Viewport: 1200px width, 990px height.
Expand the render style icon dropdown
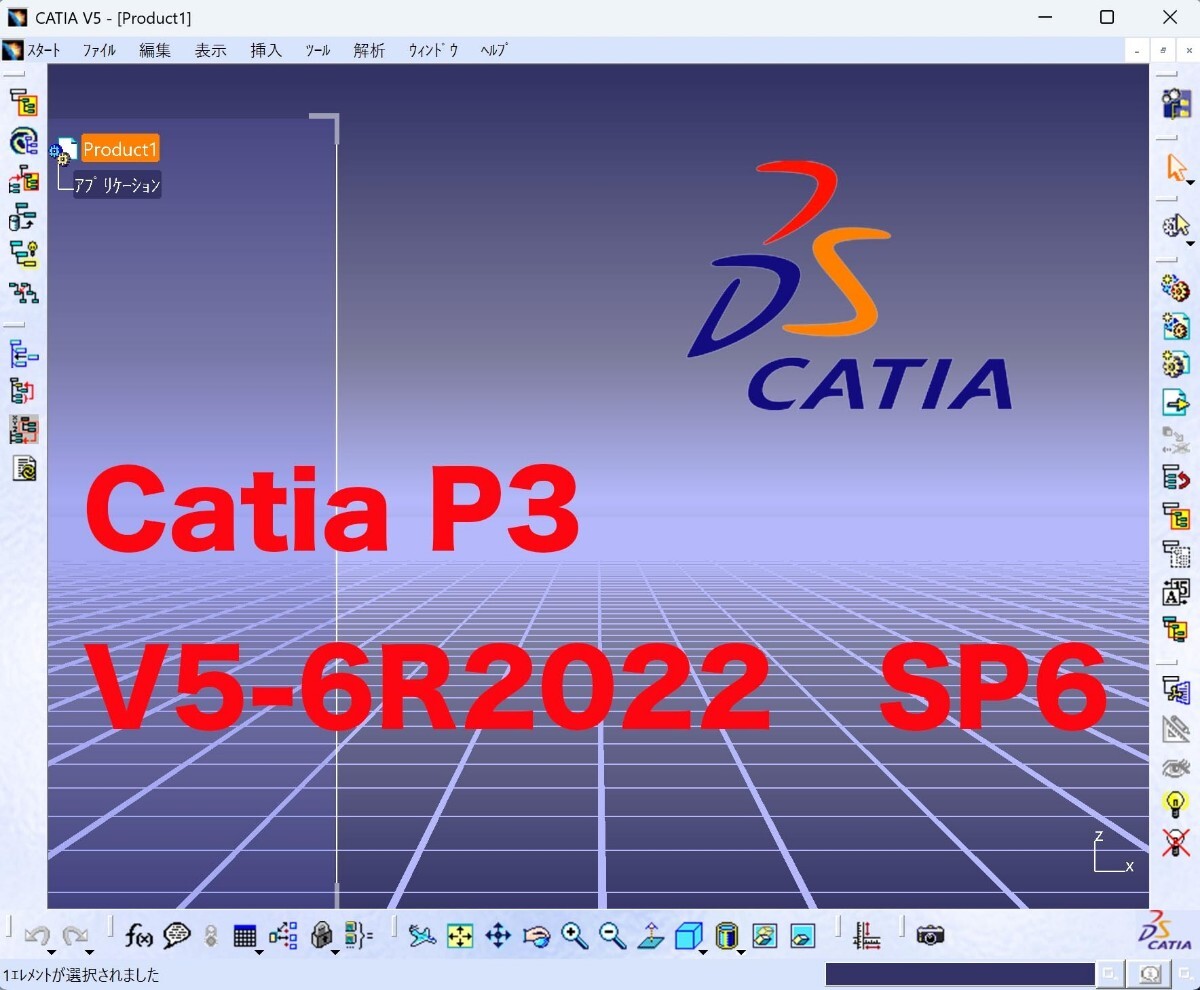coord(740,954)
